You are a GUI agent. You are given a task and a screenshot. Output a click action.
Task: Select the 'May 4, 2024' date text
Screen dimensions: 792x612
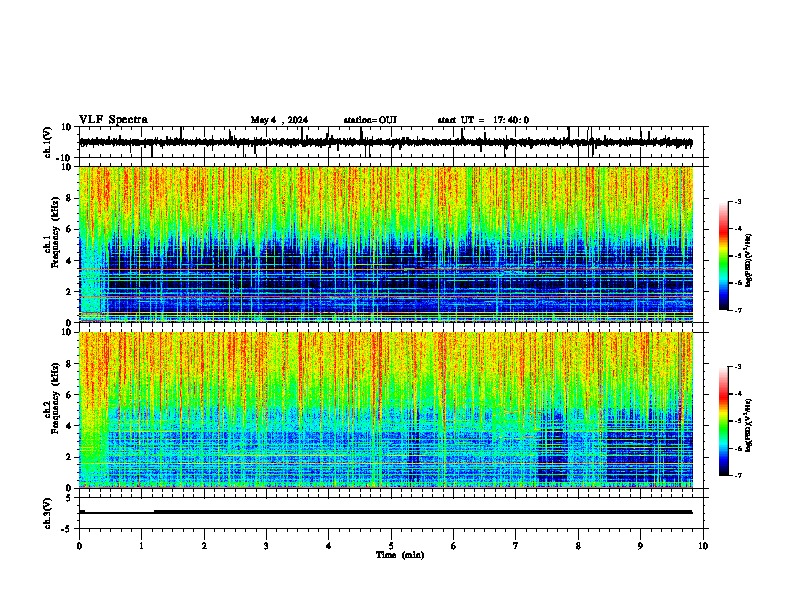279,120
